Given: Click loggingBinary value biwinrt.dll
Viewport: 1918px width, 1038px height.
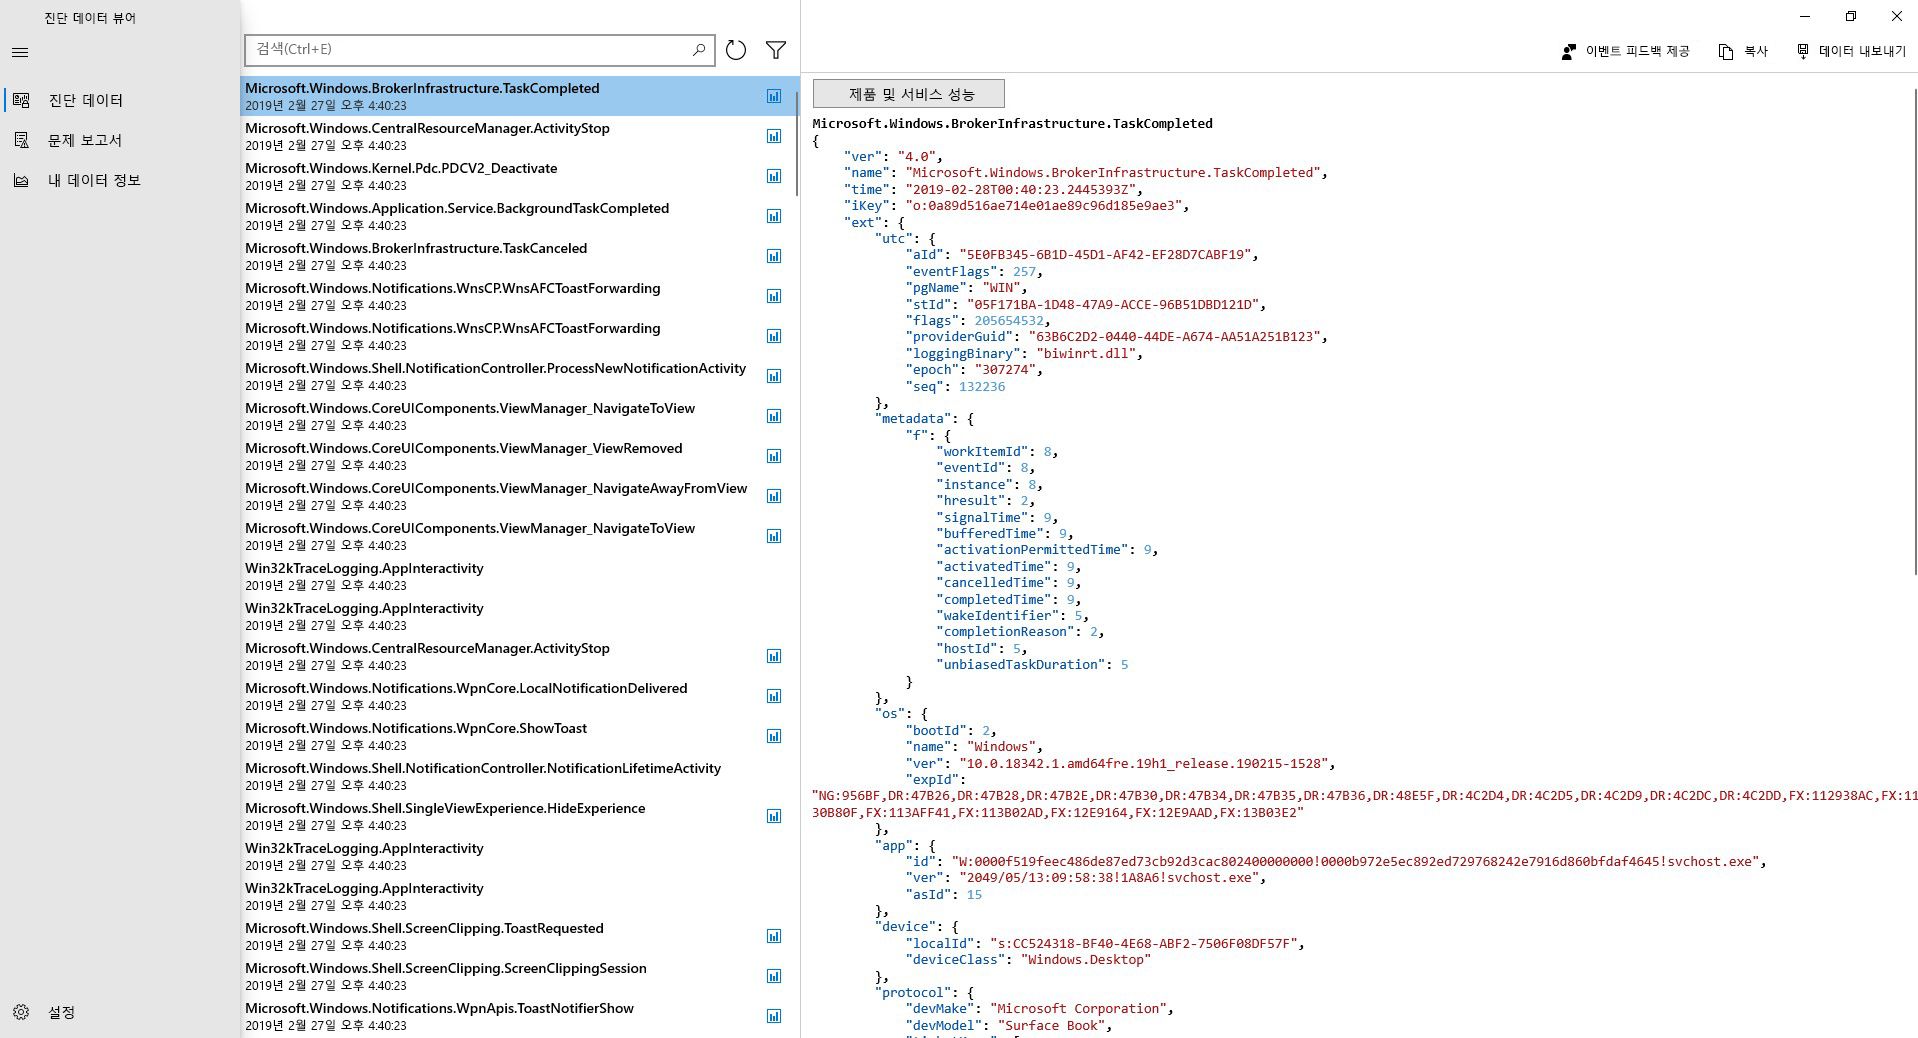Looking at the screenshot, I should 1086,353.
